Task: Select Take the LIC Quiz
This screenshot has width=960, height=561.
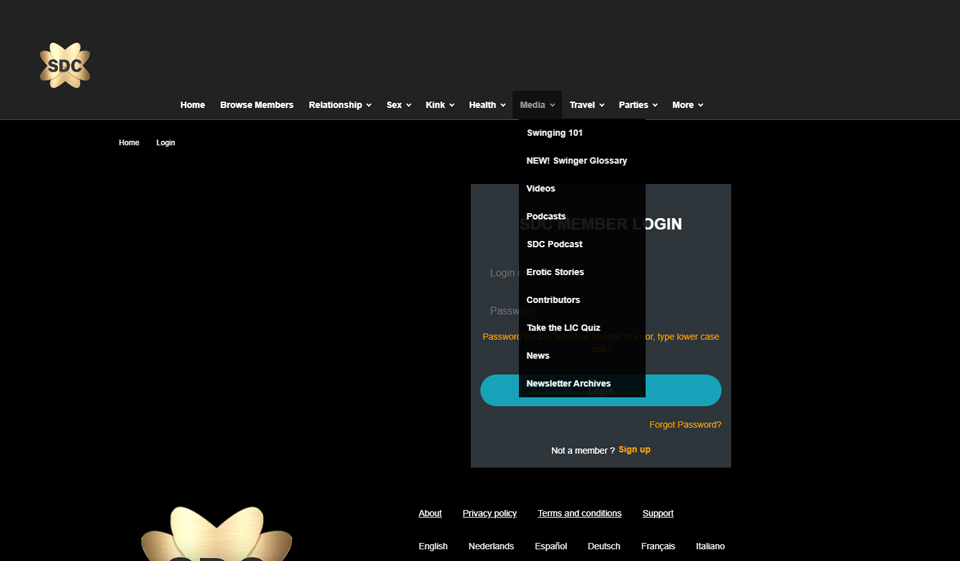Action: point(563,328)
